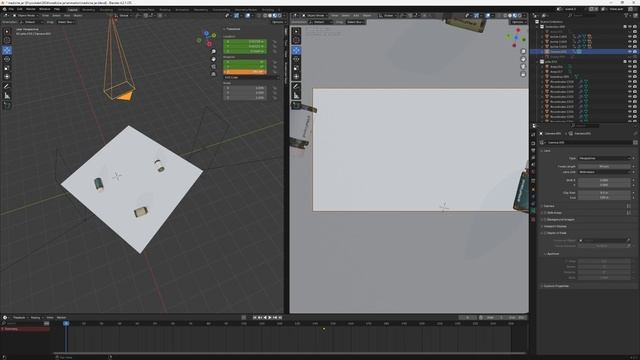Enable the Background Images checkbox
The width and height of the screenshot is (640, 360).
[545, 220]
